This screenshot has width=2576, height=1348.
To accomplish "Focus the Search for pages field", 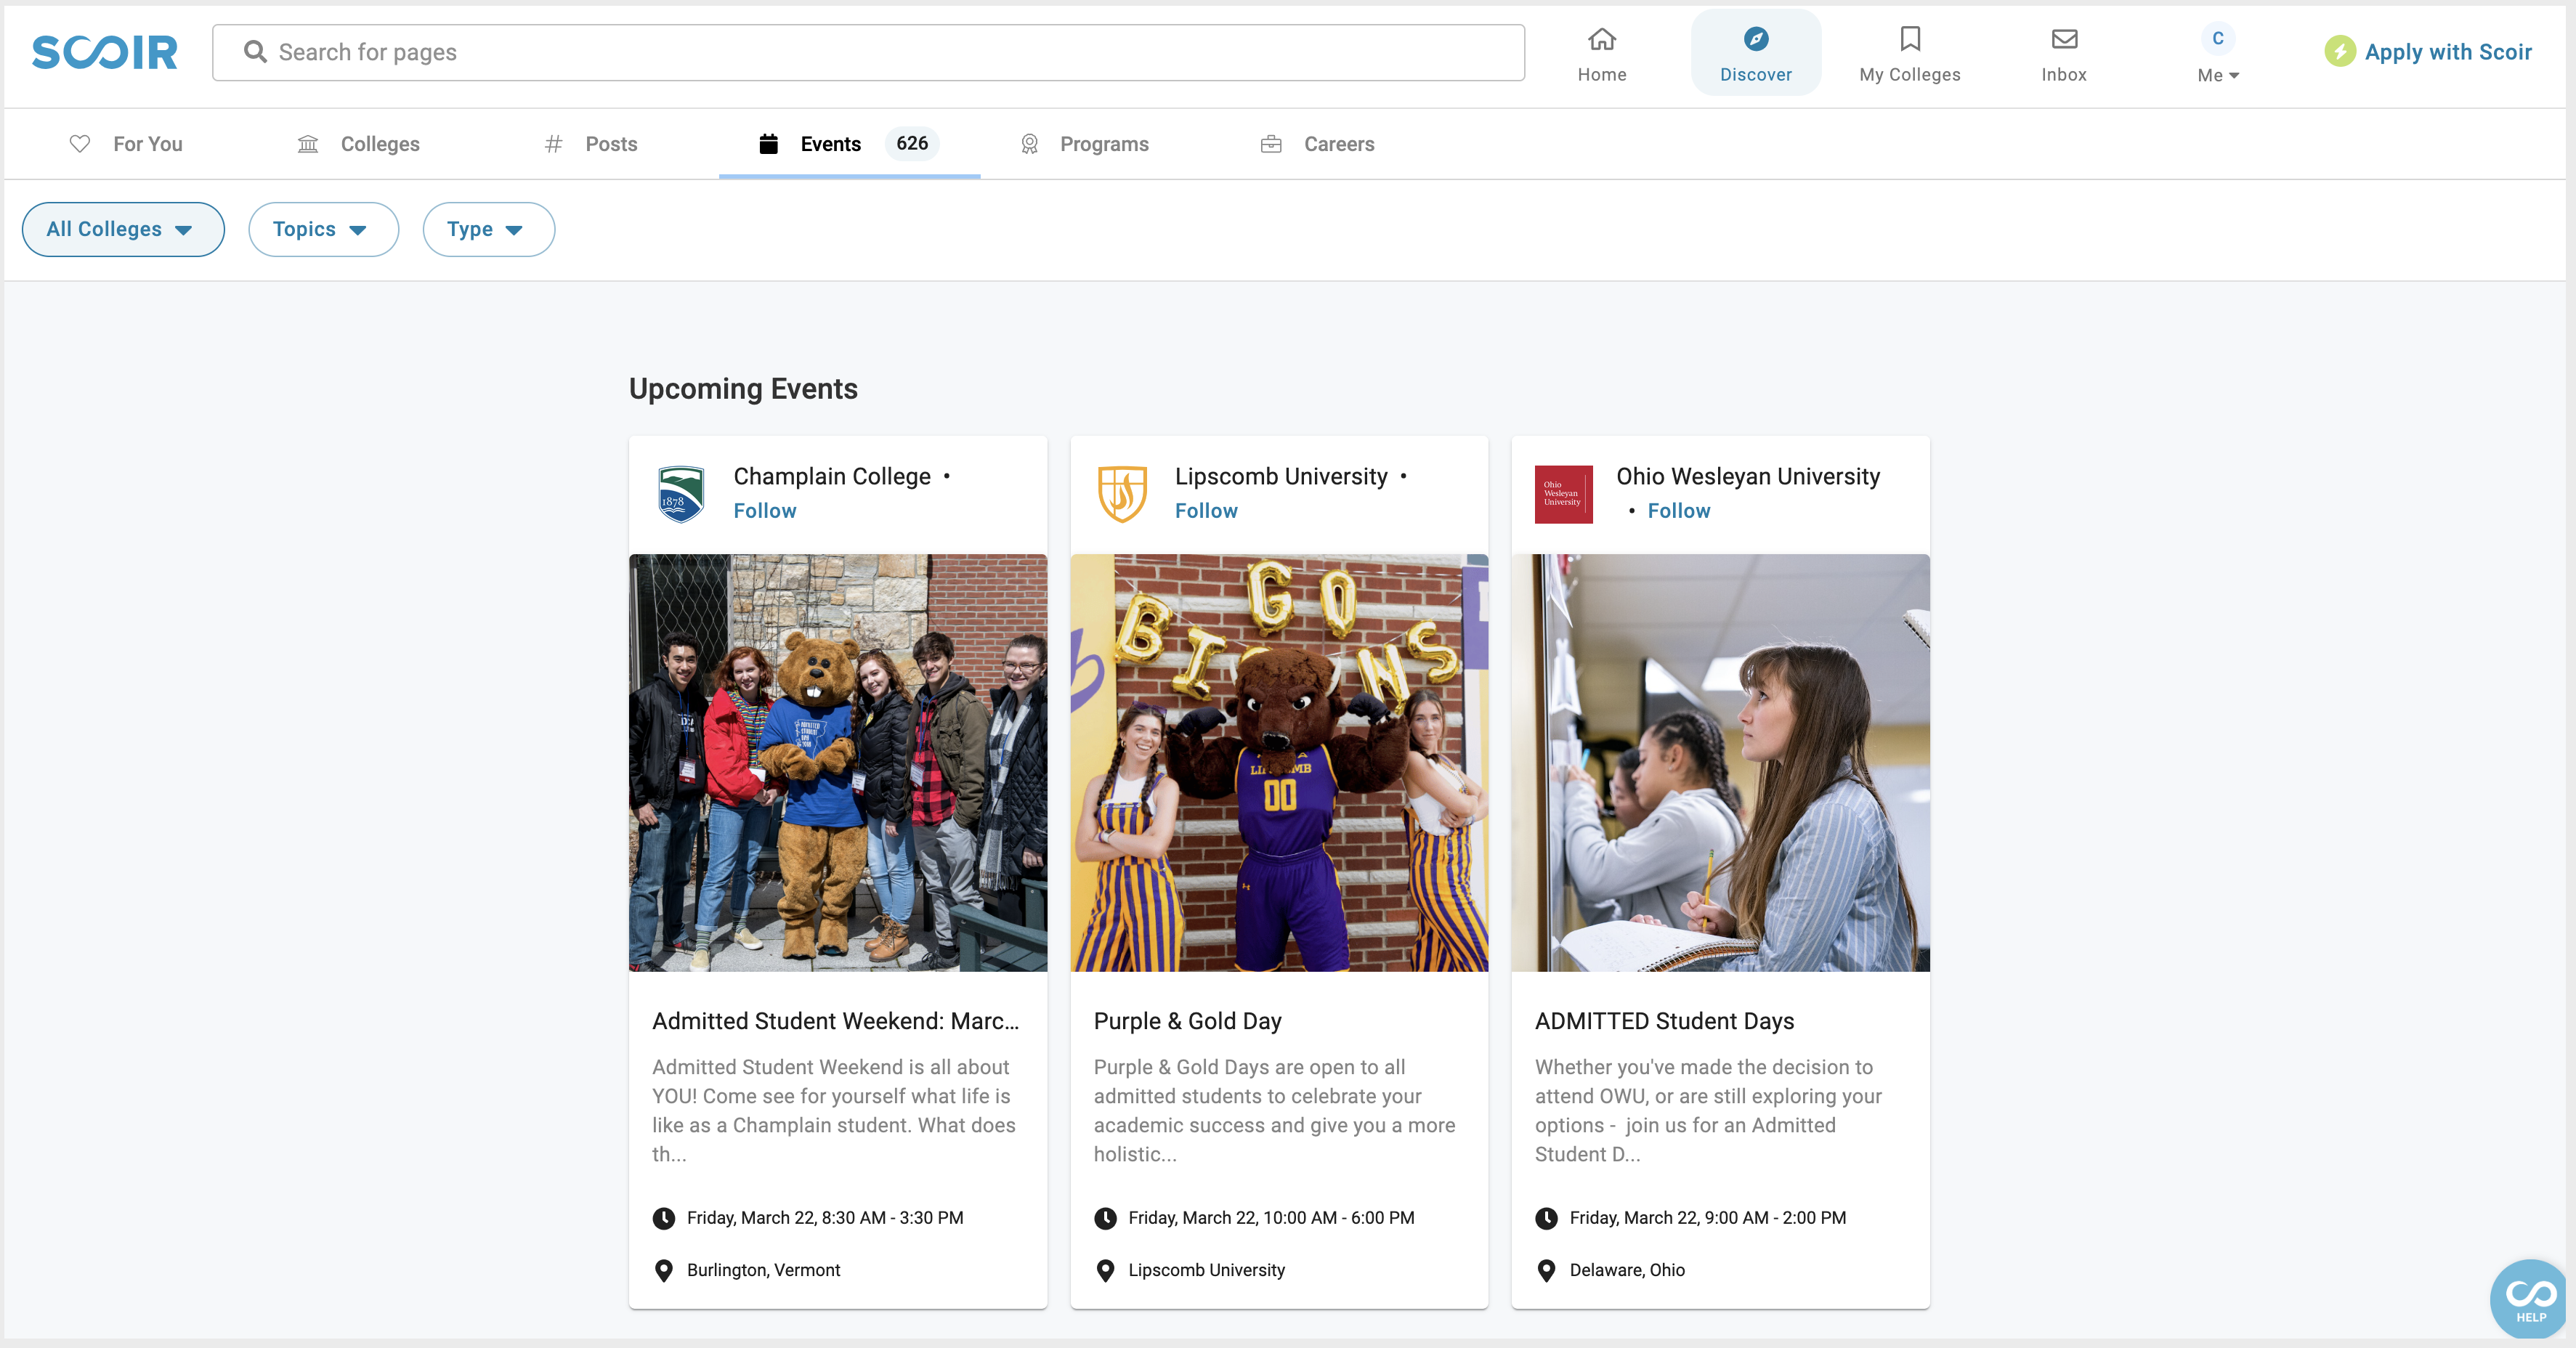I will pyautogui.click(x=868, y=52).
